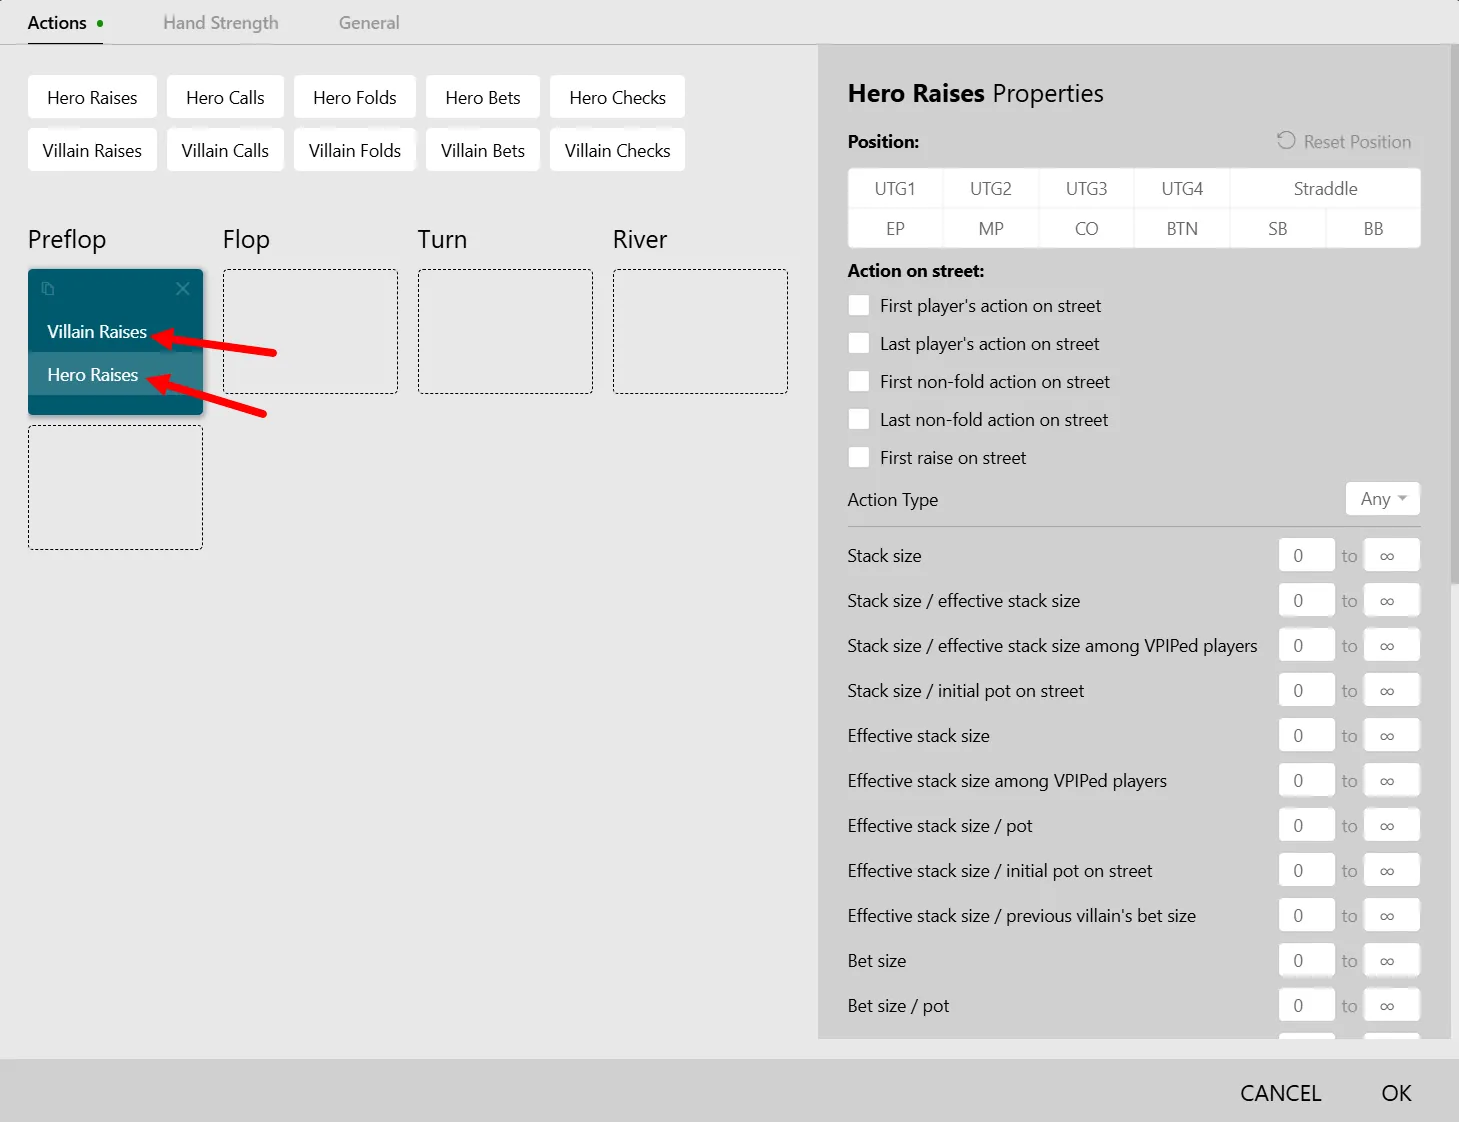1459x1122 pixels.
Task: Select the Straddle position
Action: coord(1325,189)
